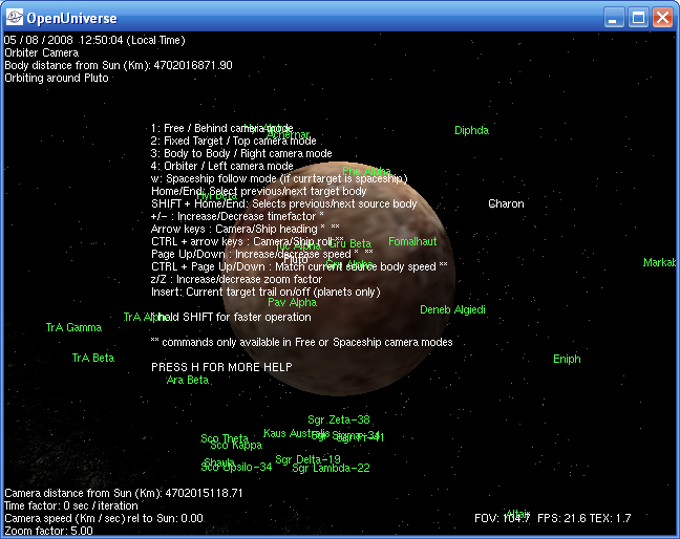This screenshot has width=680, height=539.
Task: Click the Sco Kappa star label
Action: pyautogui.click(x=236, y=445)
